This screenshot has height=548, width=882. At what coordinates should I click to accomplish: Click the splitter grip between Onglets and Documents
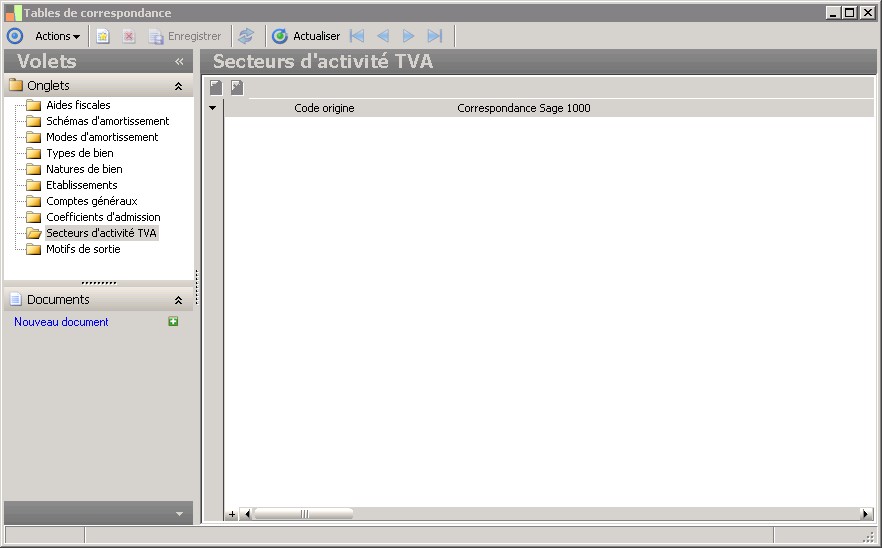click(99, 283)
